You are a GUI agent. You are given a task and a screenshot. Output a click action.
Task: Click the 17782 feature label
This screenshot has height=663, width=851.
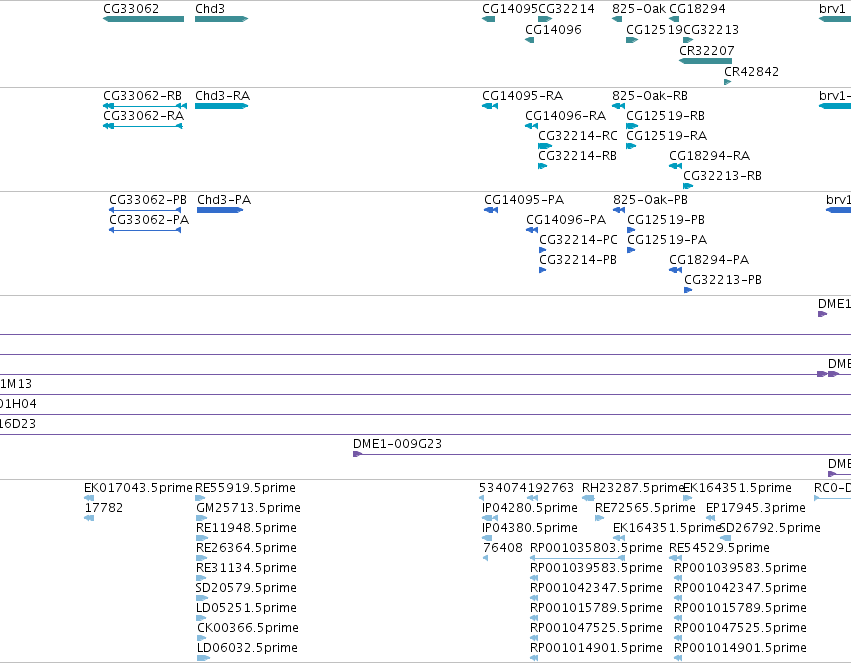104,508
